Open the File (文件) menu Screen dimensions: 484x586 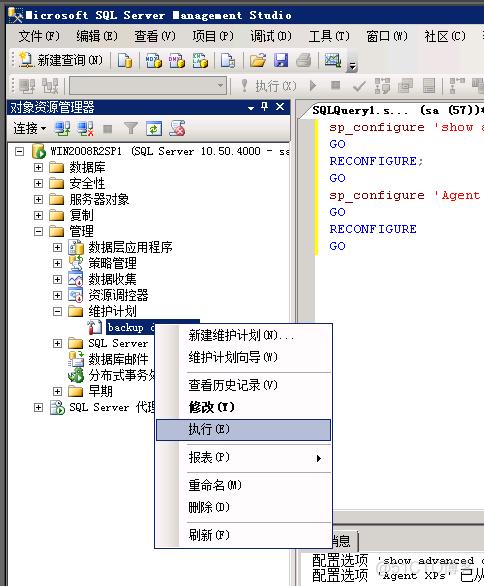tap(39, 36)
